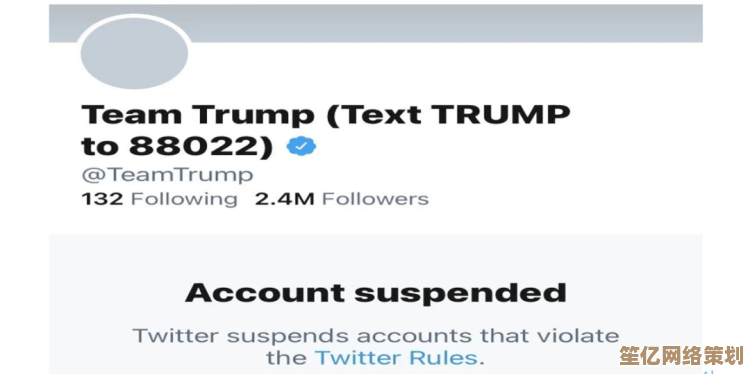Open the 132 Following list
Screen dimensions: 750x374
[x=159, y=199]
